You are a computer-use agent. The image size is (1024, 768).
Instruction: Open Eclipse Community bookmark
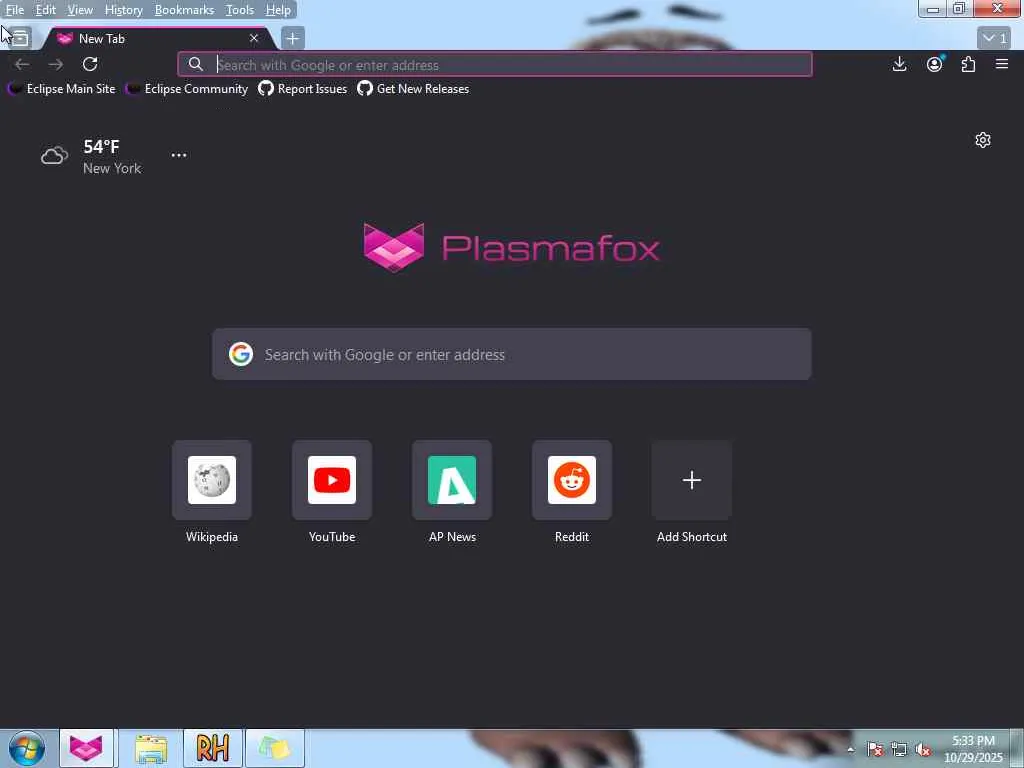(187, 89)
